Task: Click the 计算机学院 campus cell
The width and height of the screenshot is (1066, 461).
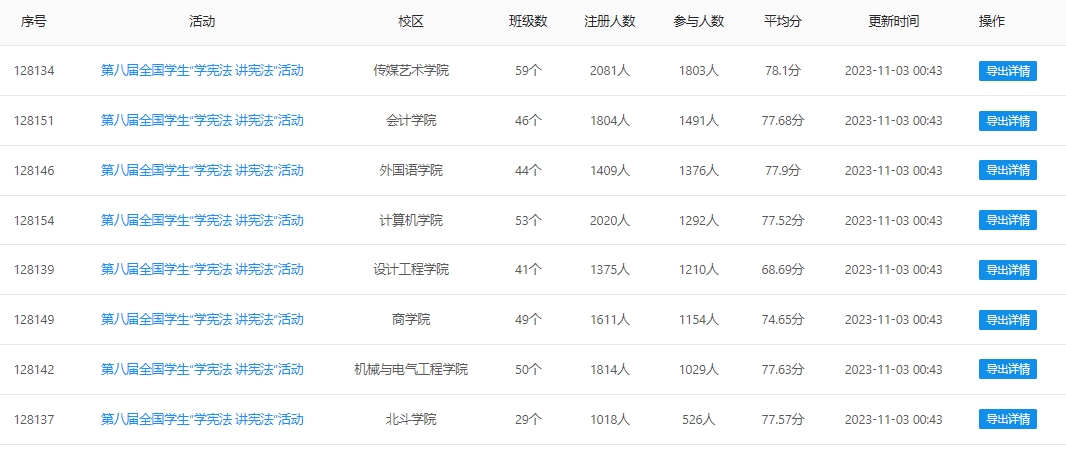Action: click(x=411, y=220)
